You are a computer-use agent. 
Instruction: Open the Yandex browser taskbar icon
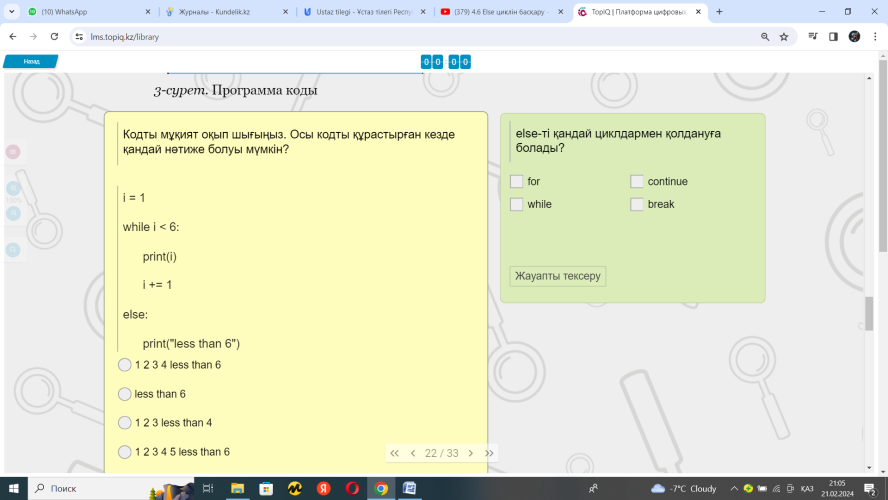pyautogui.click(x=323, y=488)
